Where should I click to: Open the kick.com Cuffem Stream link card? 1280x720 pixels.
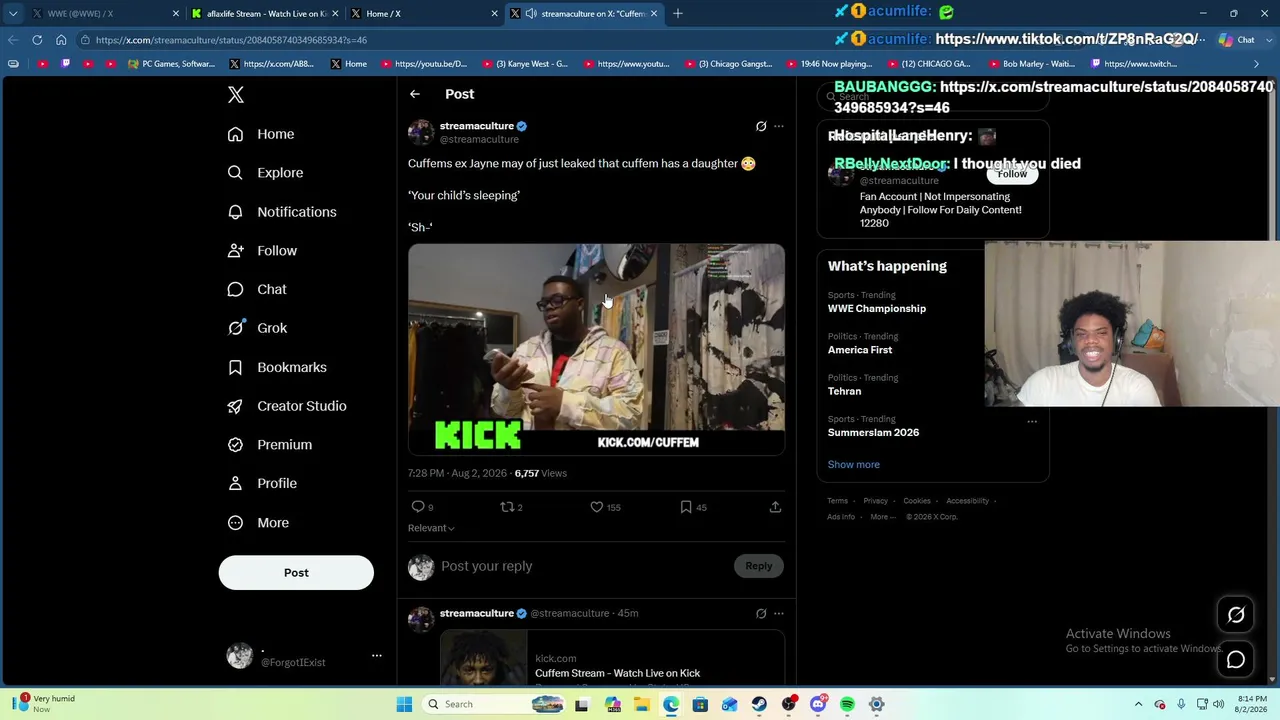612,658
